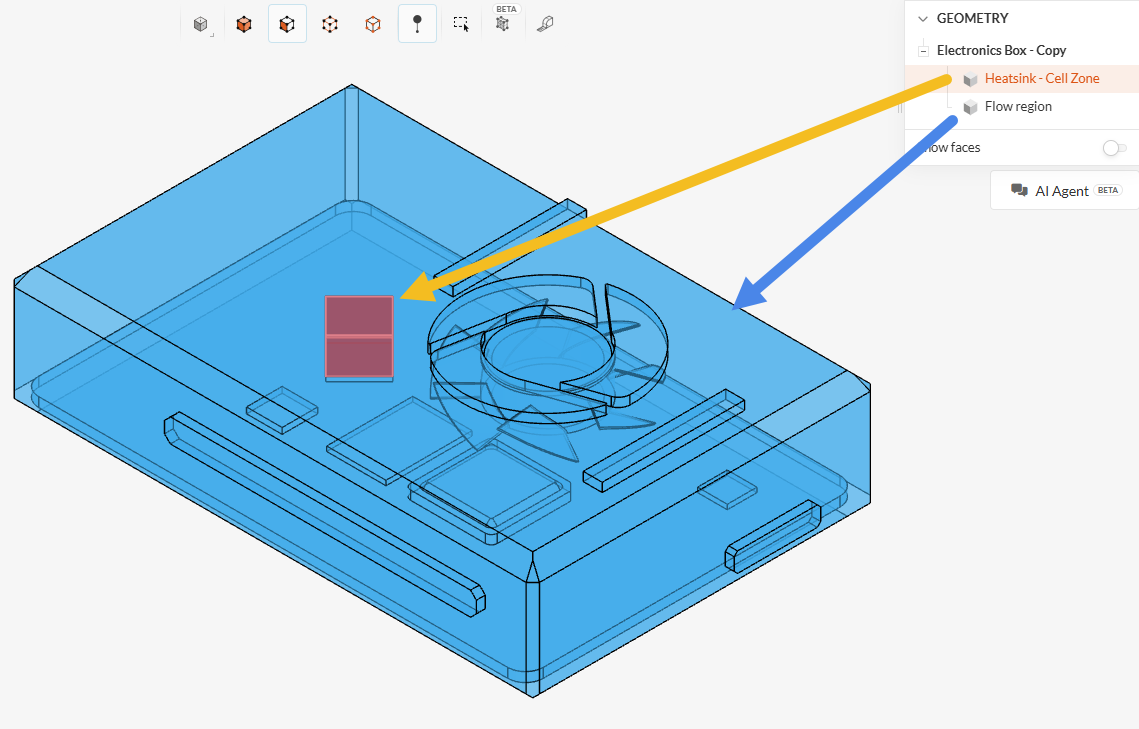The height and width of the screenshot is (729, 1139).
Task: Select the box selection tool
Action: [460, 24]
